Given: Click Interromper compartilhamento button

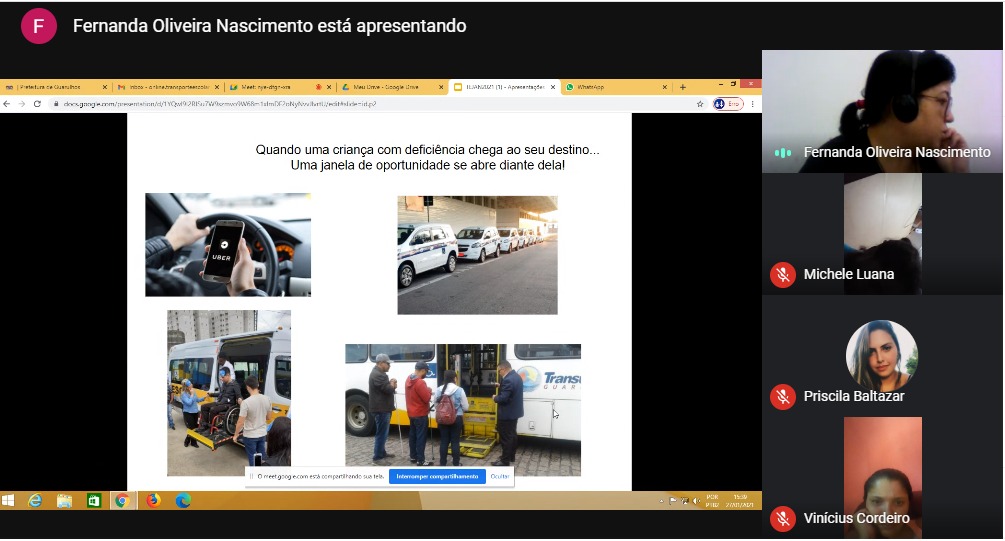Looking at the screenshot, I should 437,477.
